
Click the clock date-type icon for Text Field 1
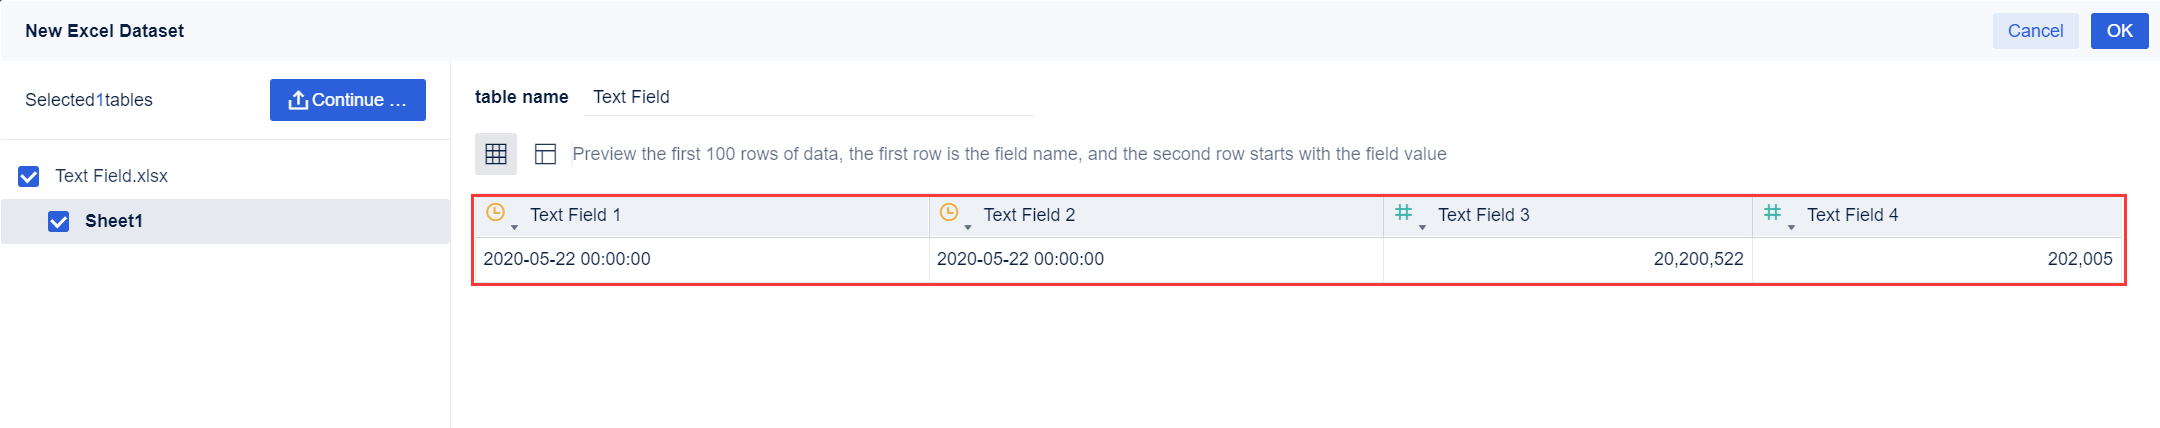point(495,212)
